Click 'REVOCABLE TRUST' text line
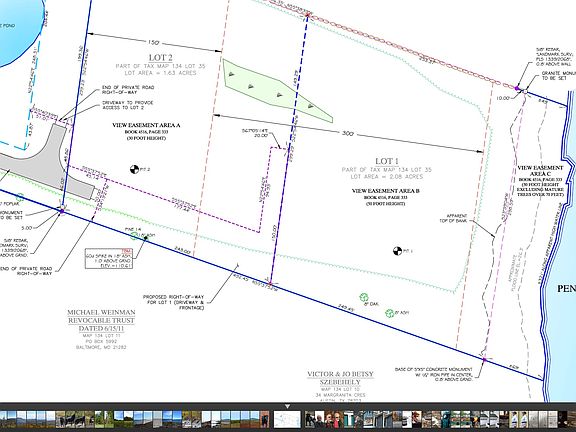The width and height of the screenshot is (576, 432). (x=101, y=320)
